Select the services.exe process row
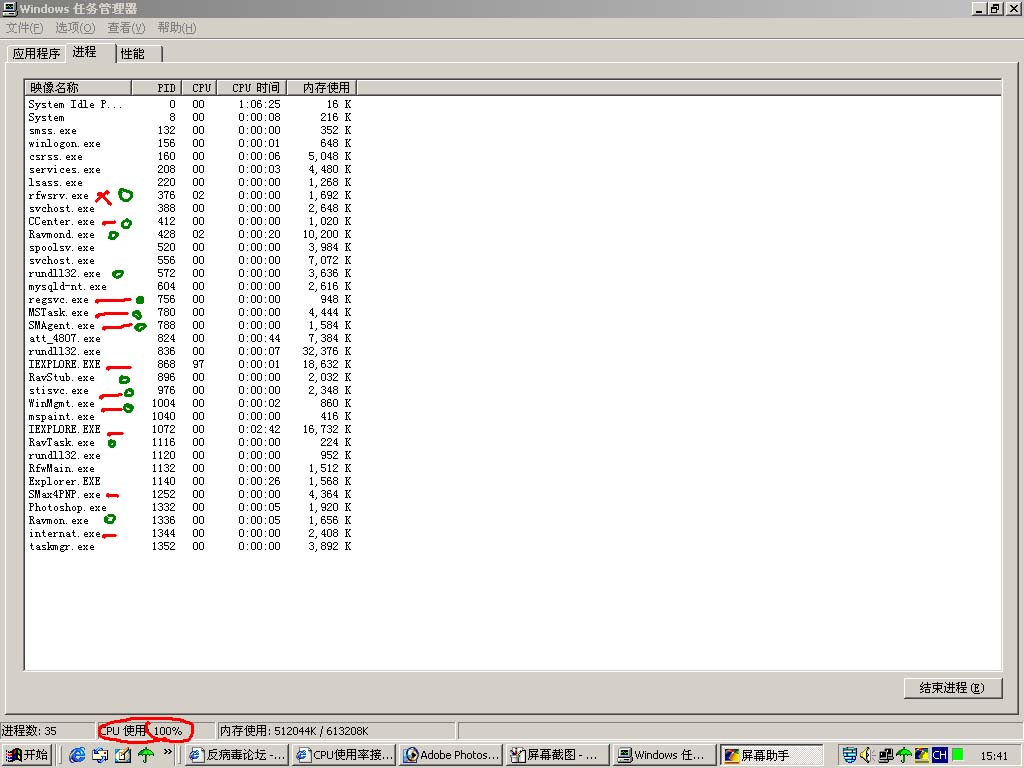Viewport: 1024px width, 768px height. click(190, 170)
